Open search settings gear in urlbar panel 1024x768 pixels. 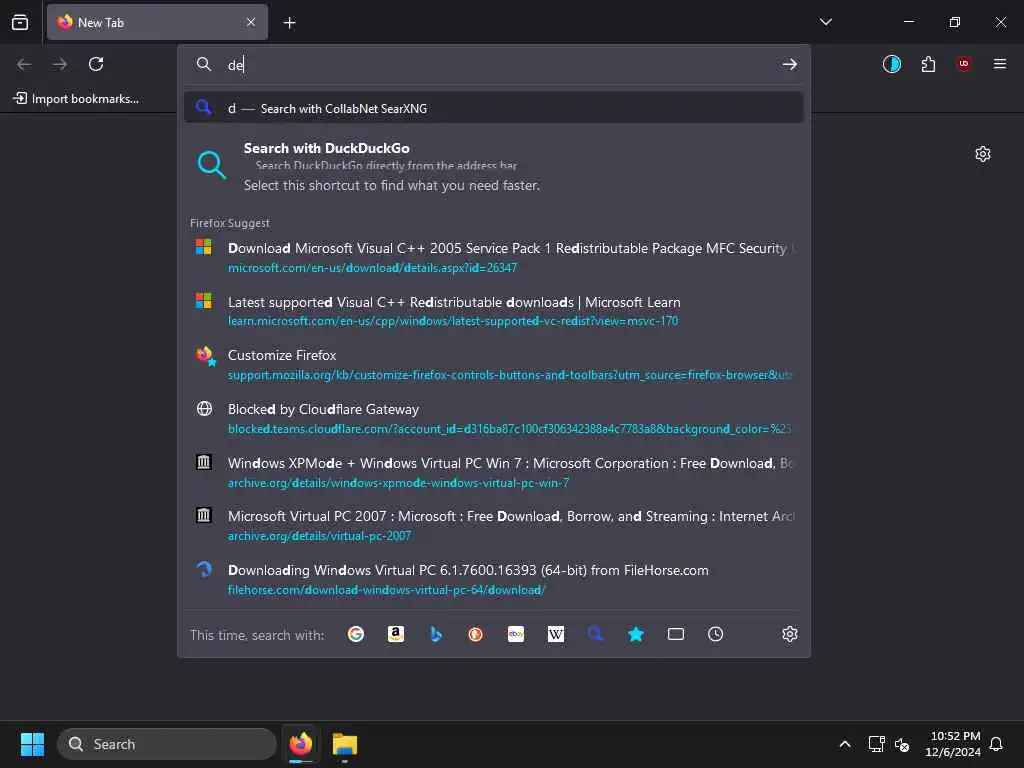click(x=790, y=634)
